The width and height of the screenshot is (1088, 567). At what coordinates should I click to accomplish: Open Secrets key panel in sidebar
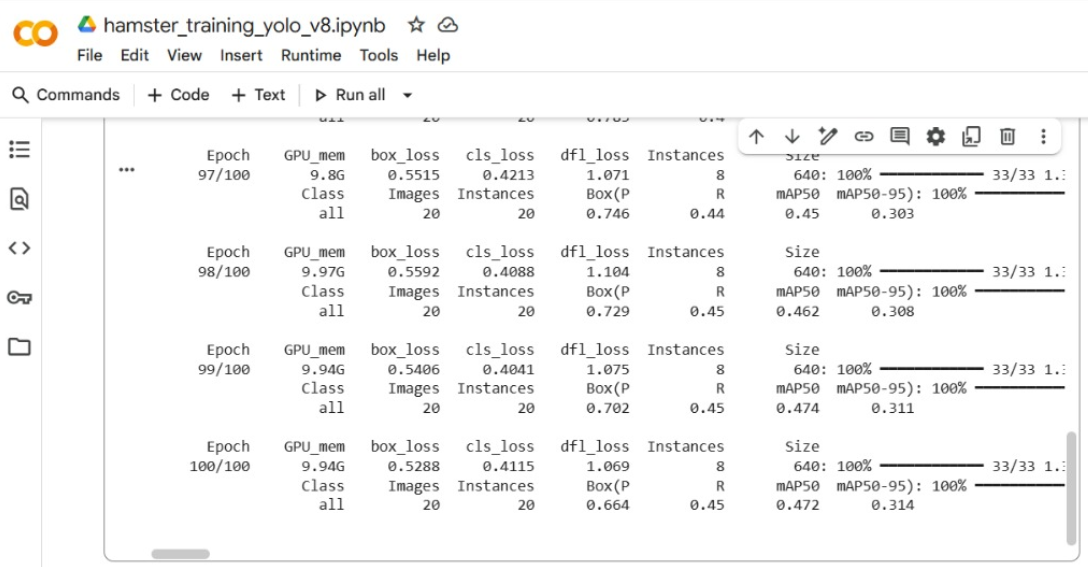tap(19, 297)
